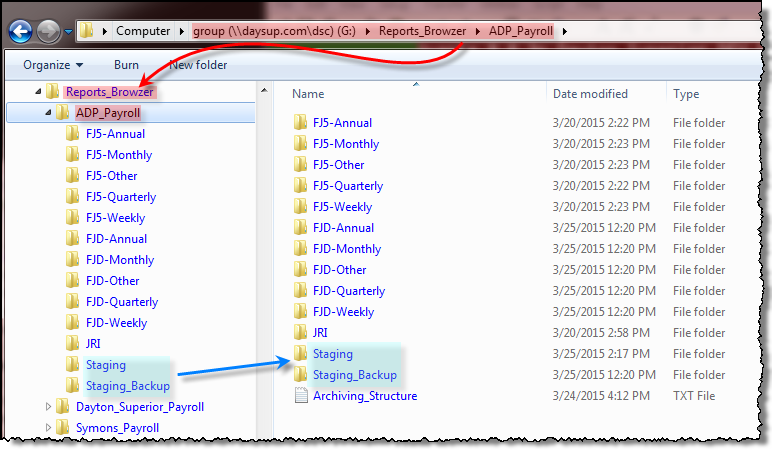Click Reports_Browzer in the address breadcrumb
This screenshot has height=450, width=772.
(421, 31)
